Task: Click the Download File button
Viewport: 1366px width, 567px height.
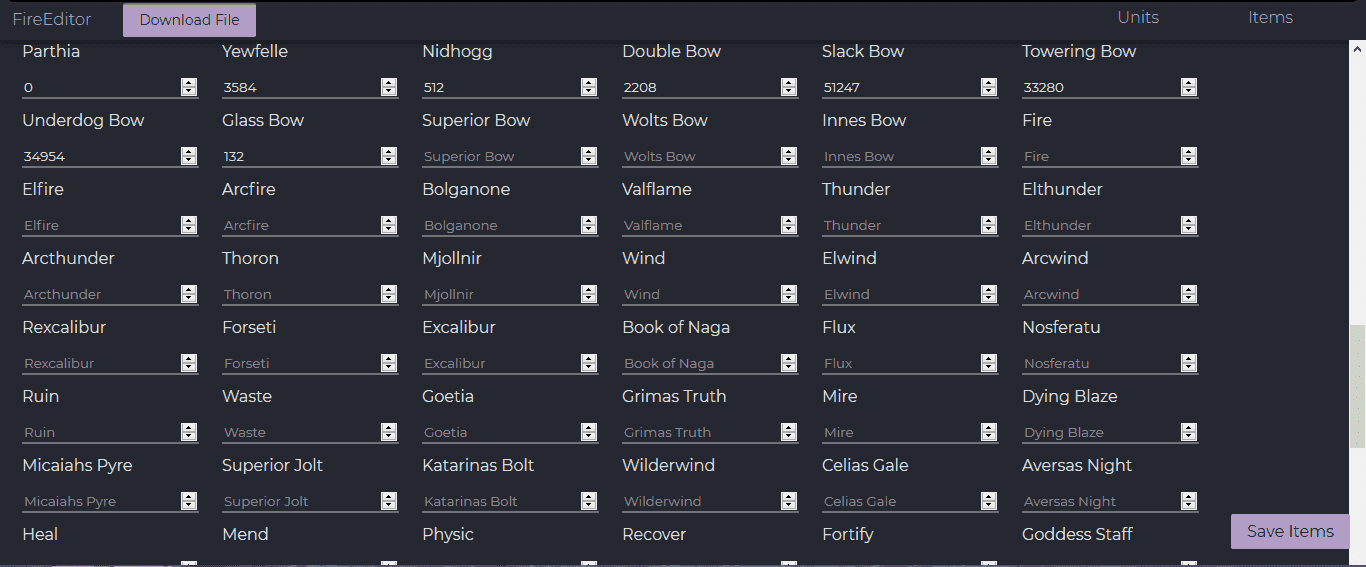Action: pyautogui.click(x=189, y=20)
